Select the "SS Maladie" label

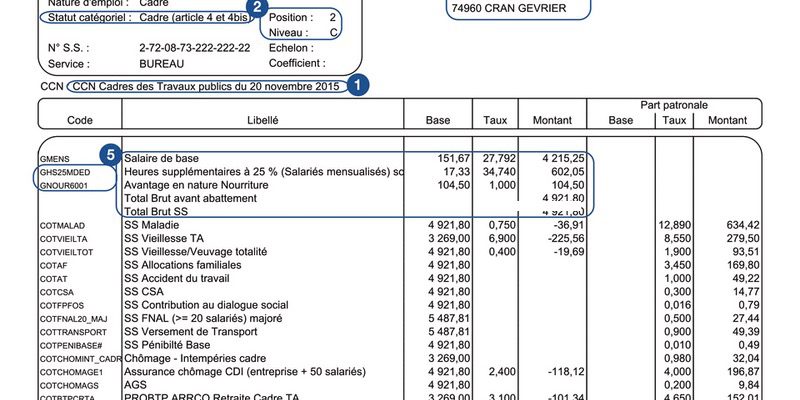pyautogui.click(x=152, y=224)
